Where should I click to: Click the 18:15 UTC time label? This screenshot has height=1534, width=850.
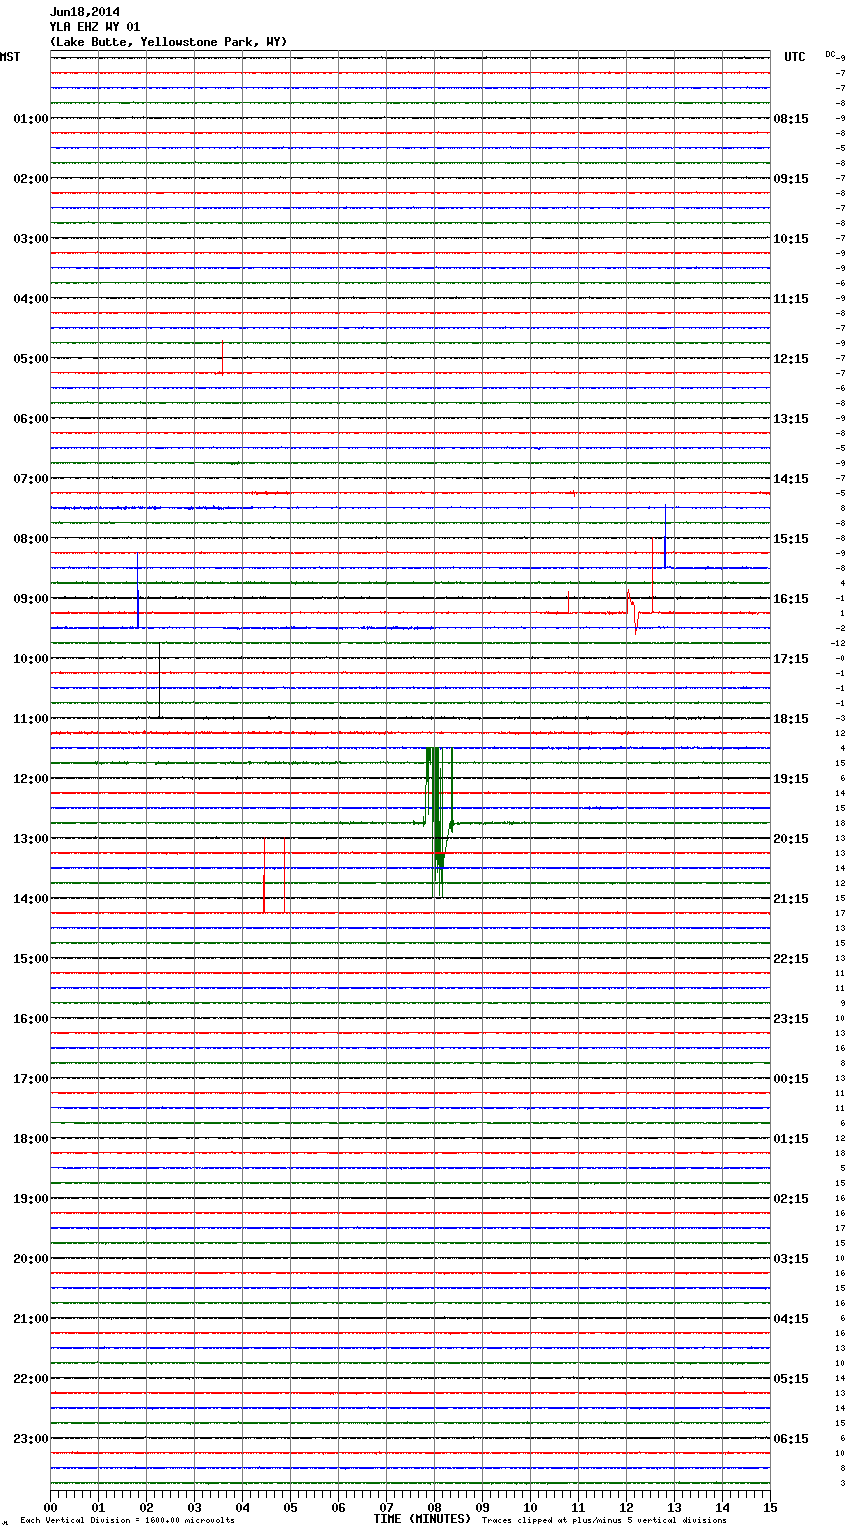click(x=791, y=719)
